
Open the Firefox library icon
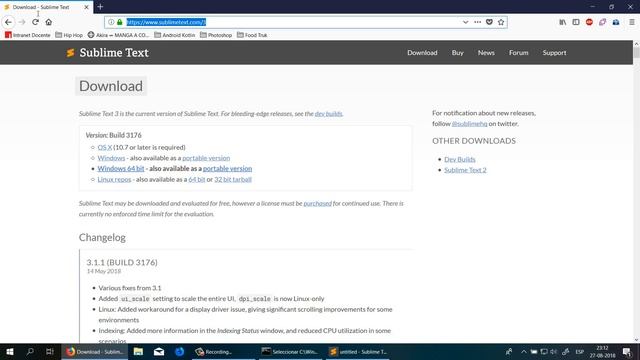click(562, 22)
